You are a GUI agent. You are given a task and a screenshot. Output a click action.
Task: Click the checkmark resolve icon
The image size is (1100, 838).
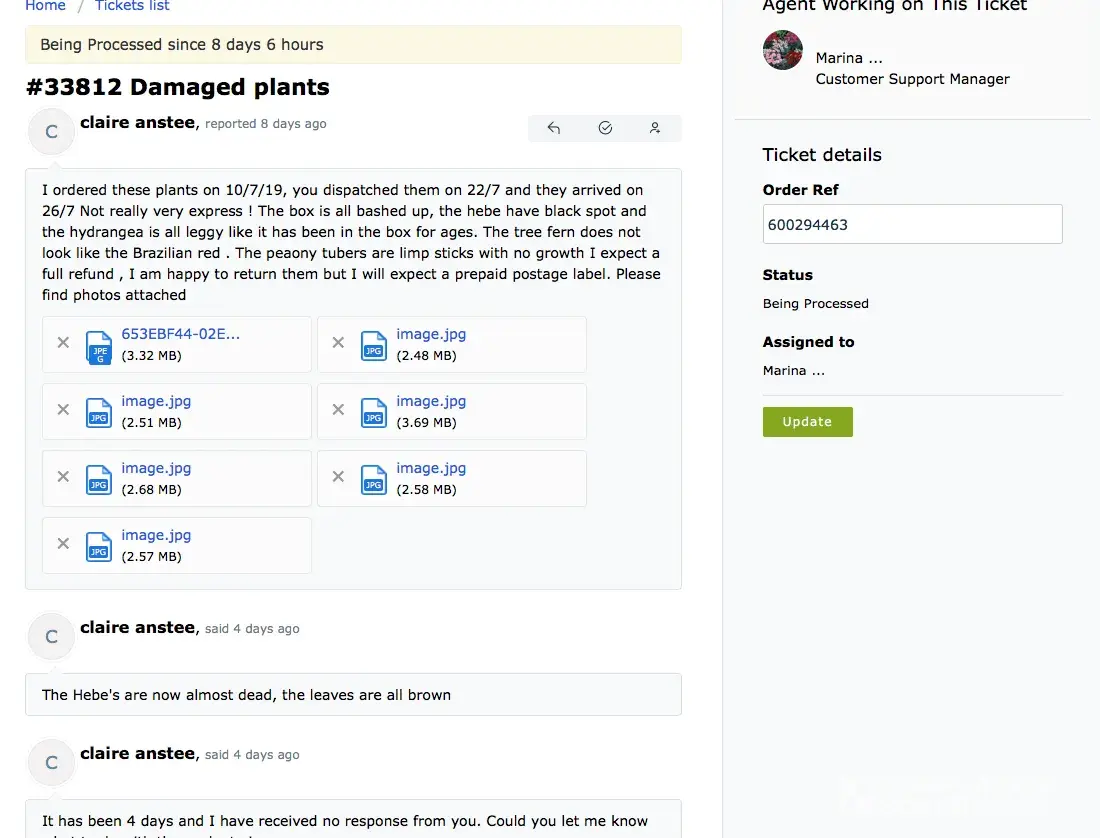coord(605,128)
